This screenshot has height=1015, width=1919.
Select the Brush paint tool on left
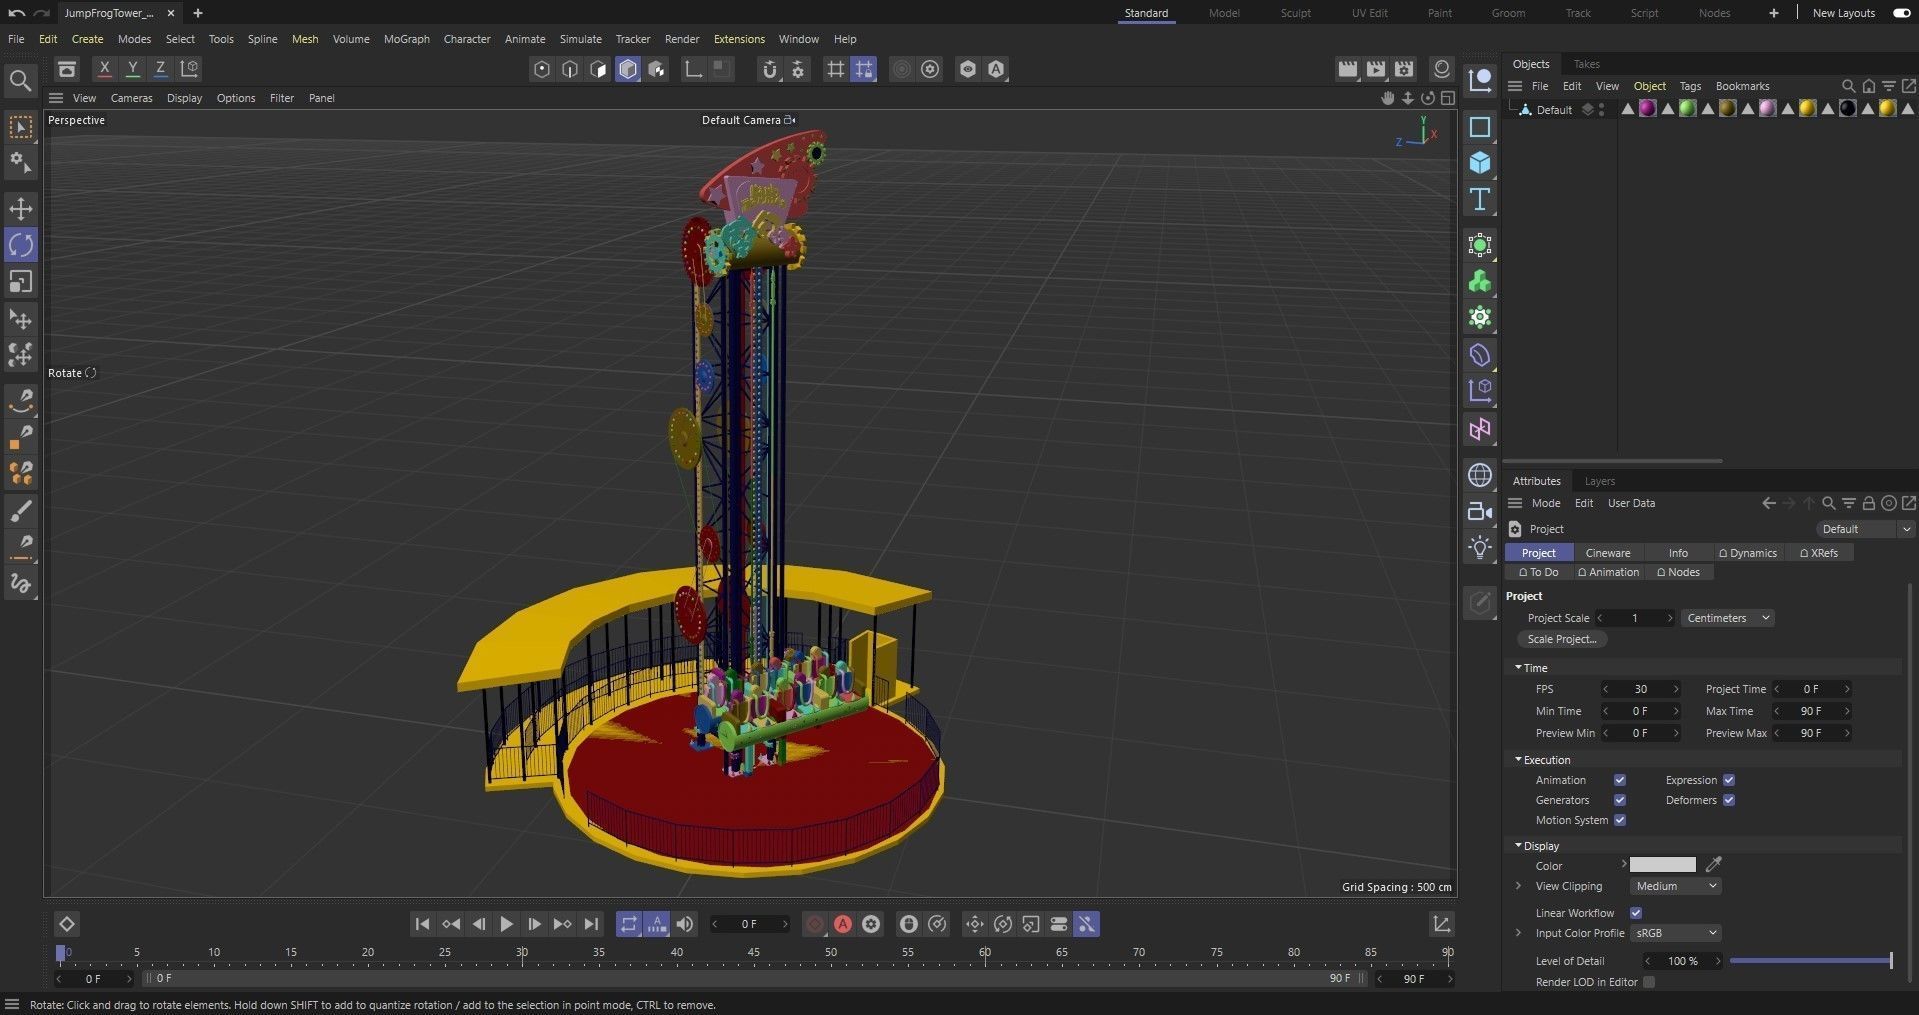pos(21,511)
